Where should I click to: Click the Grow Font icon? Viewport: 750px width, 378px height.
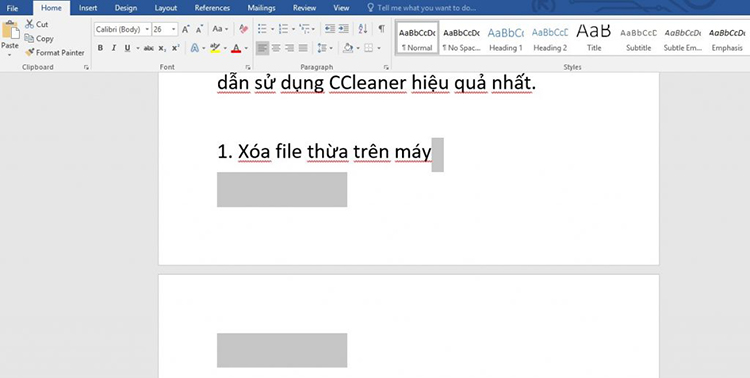click(x=186, y=29)
